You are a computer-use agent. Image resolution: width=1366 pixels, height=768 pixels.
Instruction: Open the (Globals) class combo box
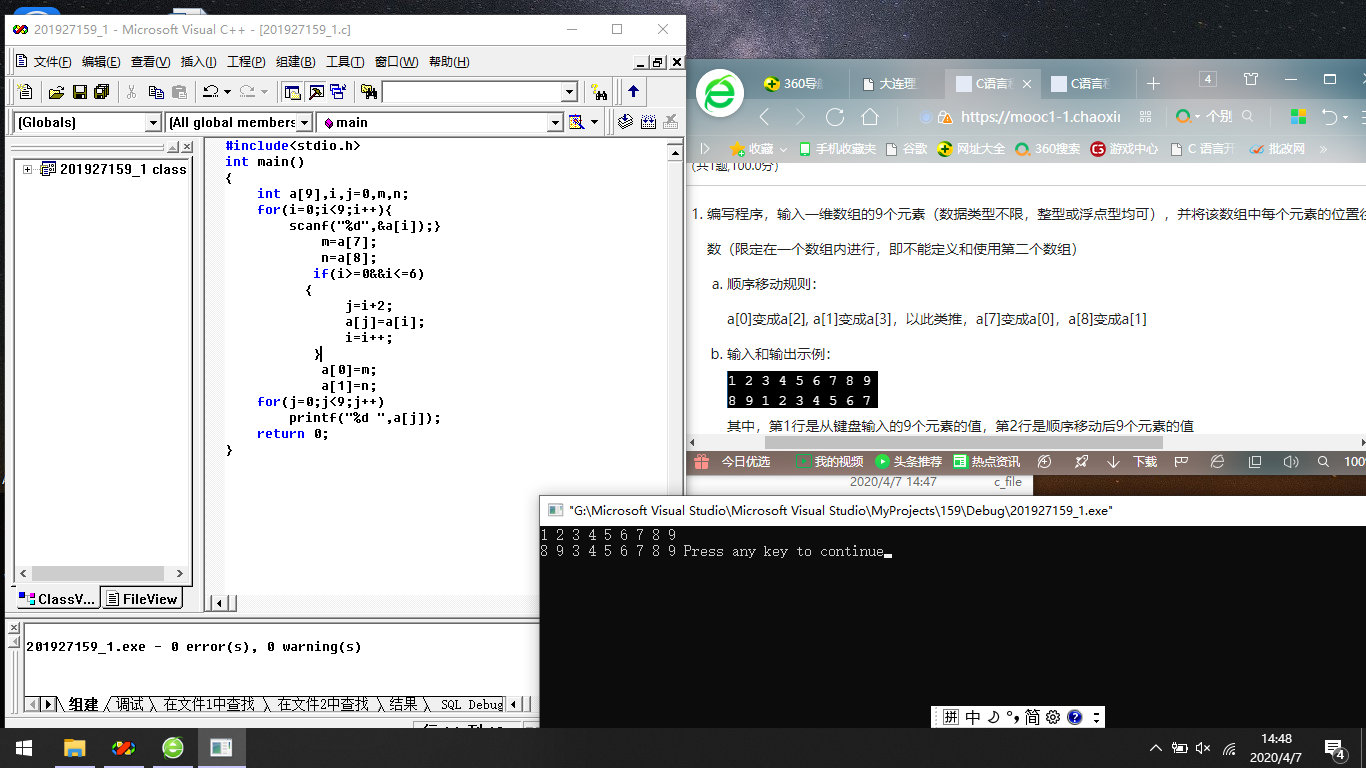pos(88,122)
